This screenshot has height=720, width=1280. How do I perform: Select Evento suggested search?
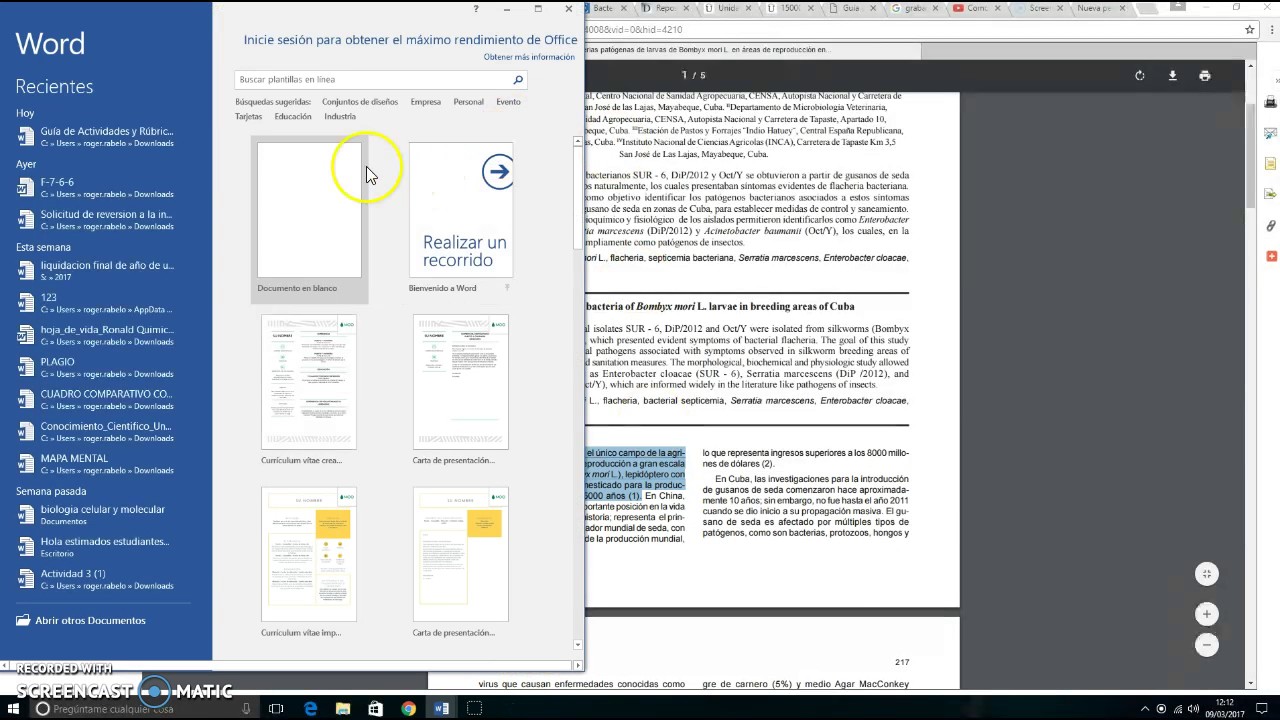click(x=508, y=102)
